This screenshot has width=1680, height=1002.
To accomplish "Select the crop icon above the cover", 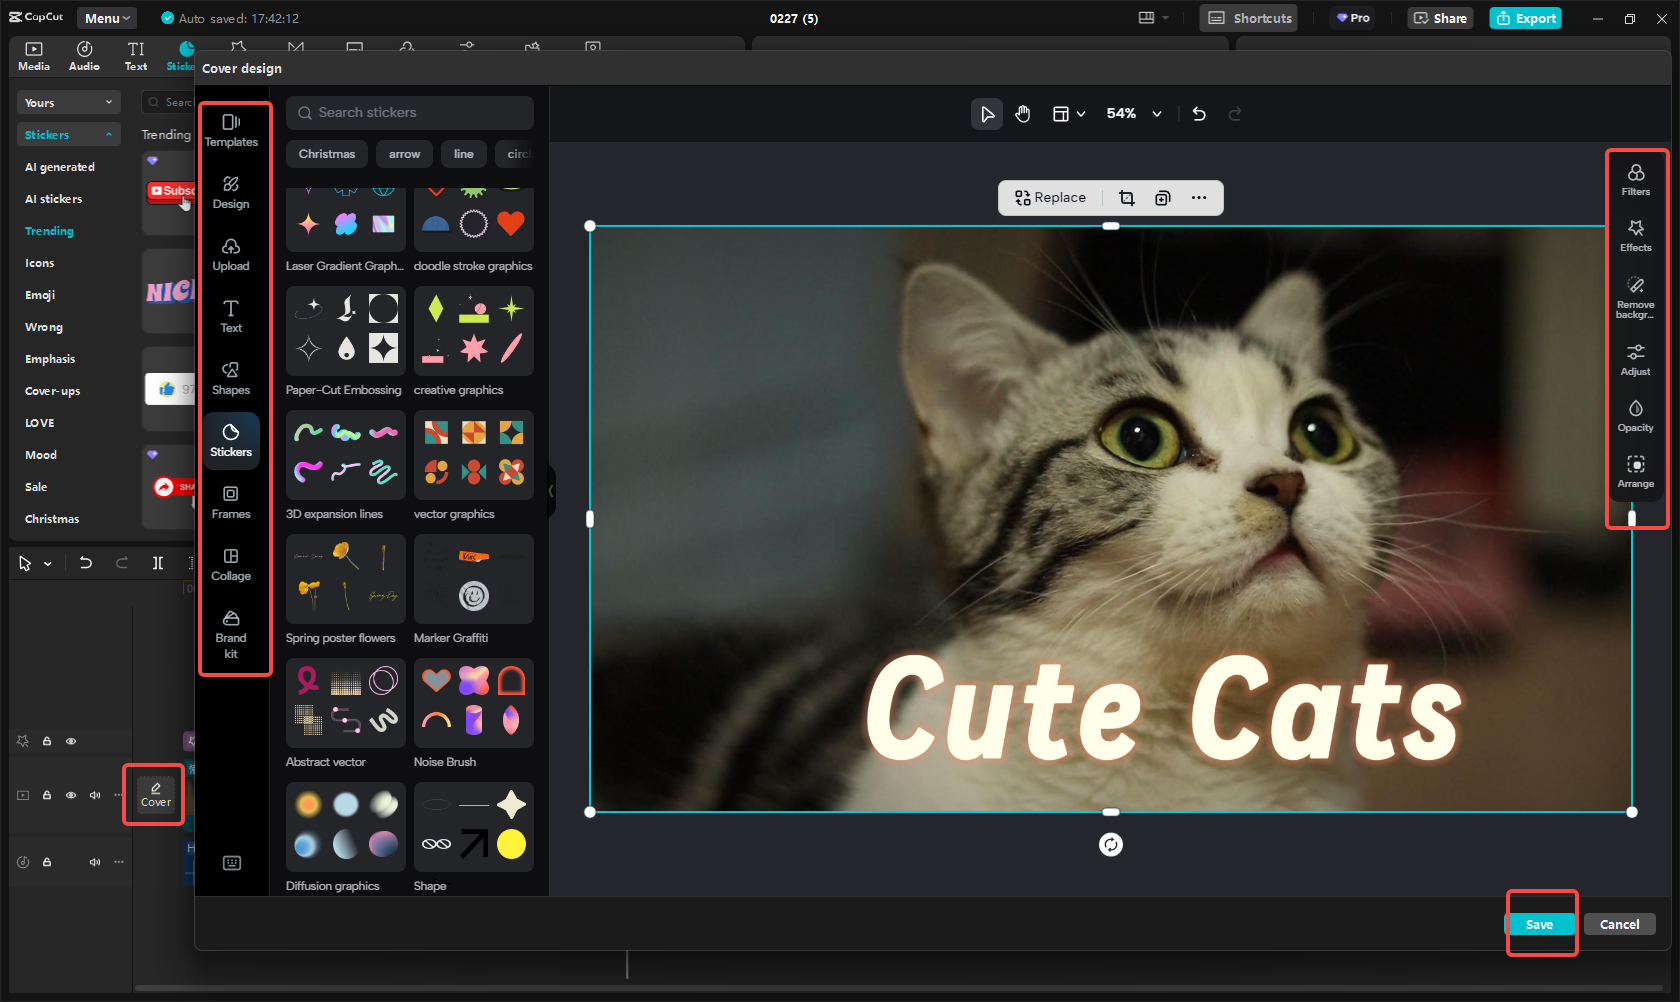I will tap(1127, 197).
